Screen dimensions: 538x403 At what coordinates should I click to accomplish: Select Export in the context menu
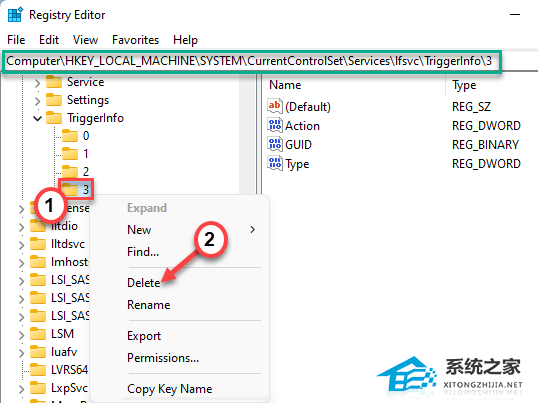[x=144, y=336]
